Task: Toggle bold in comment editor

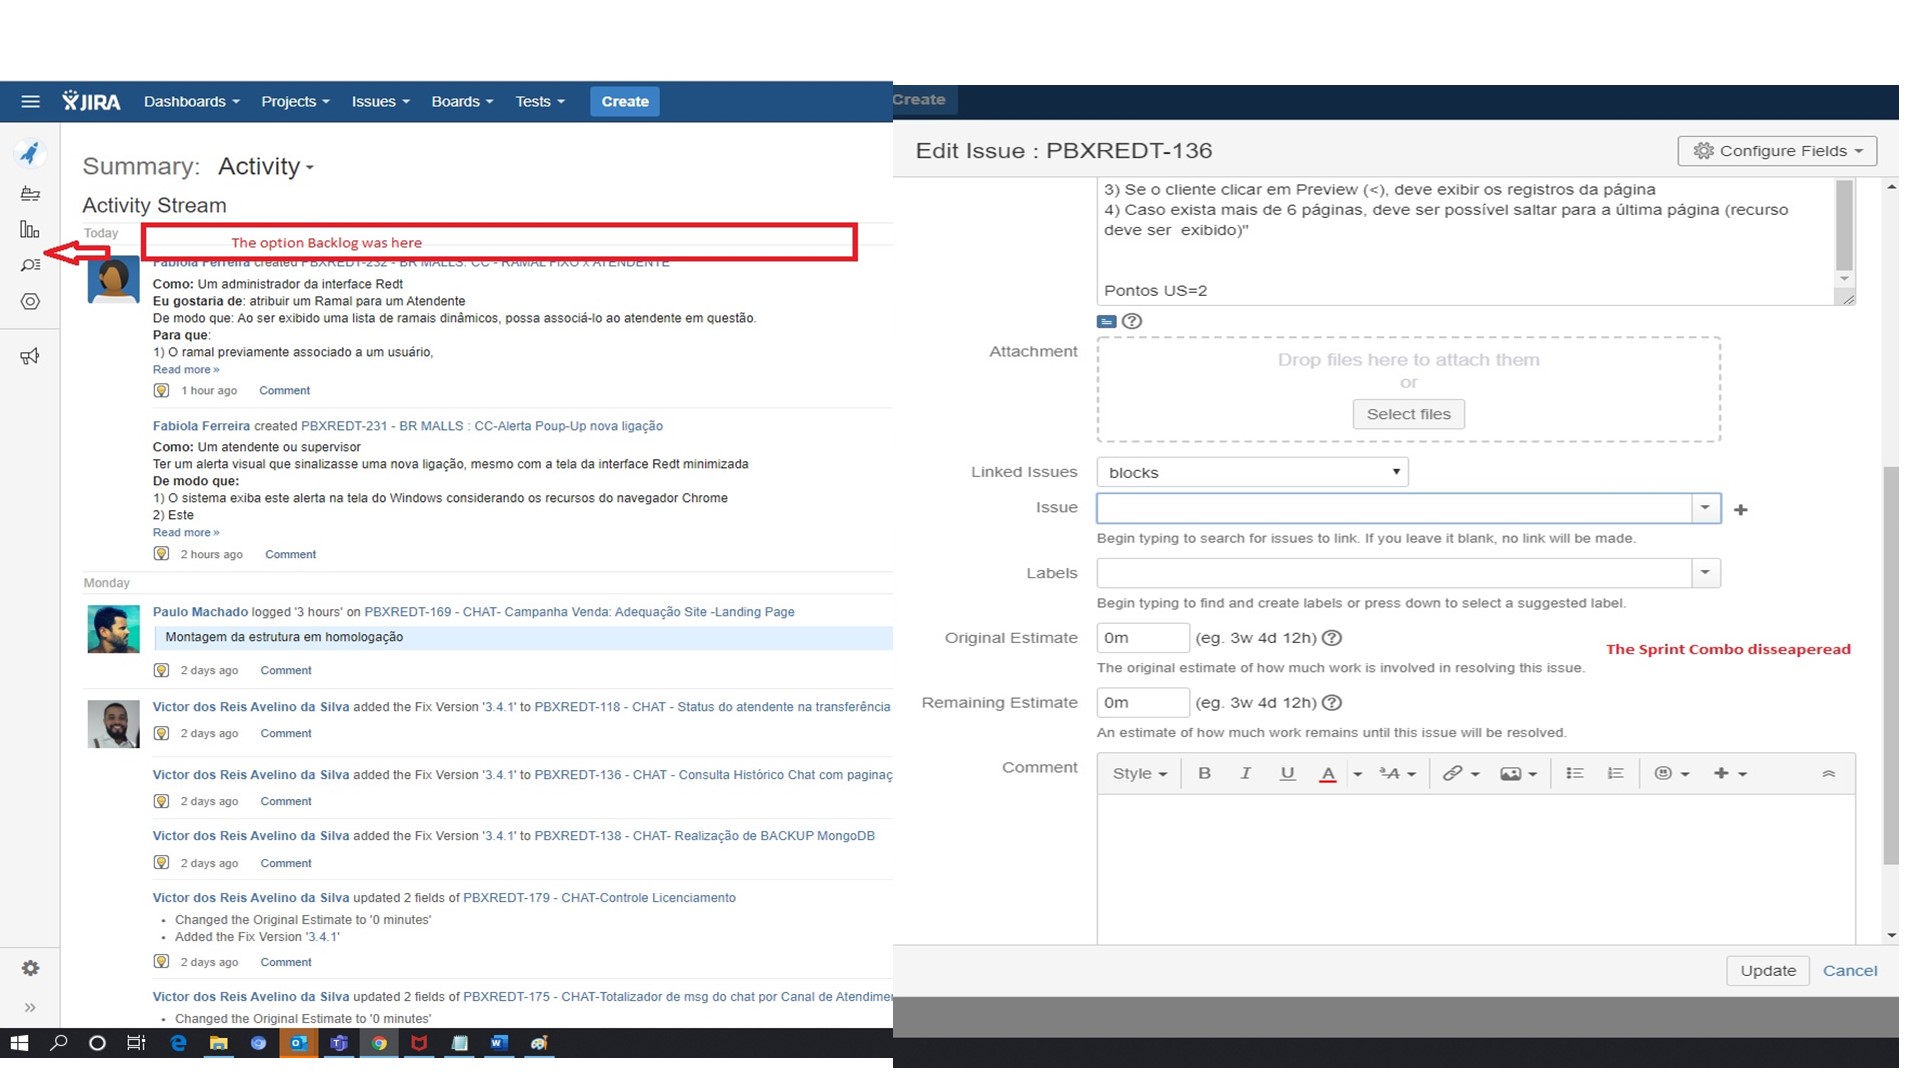Action: (x=1204, y=773)
